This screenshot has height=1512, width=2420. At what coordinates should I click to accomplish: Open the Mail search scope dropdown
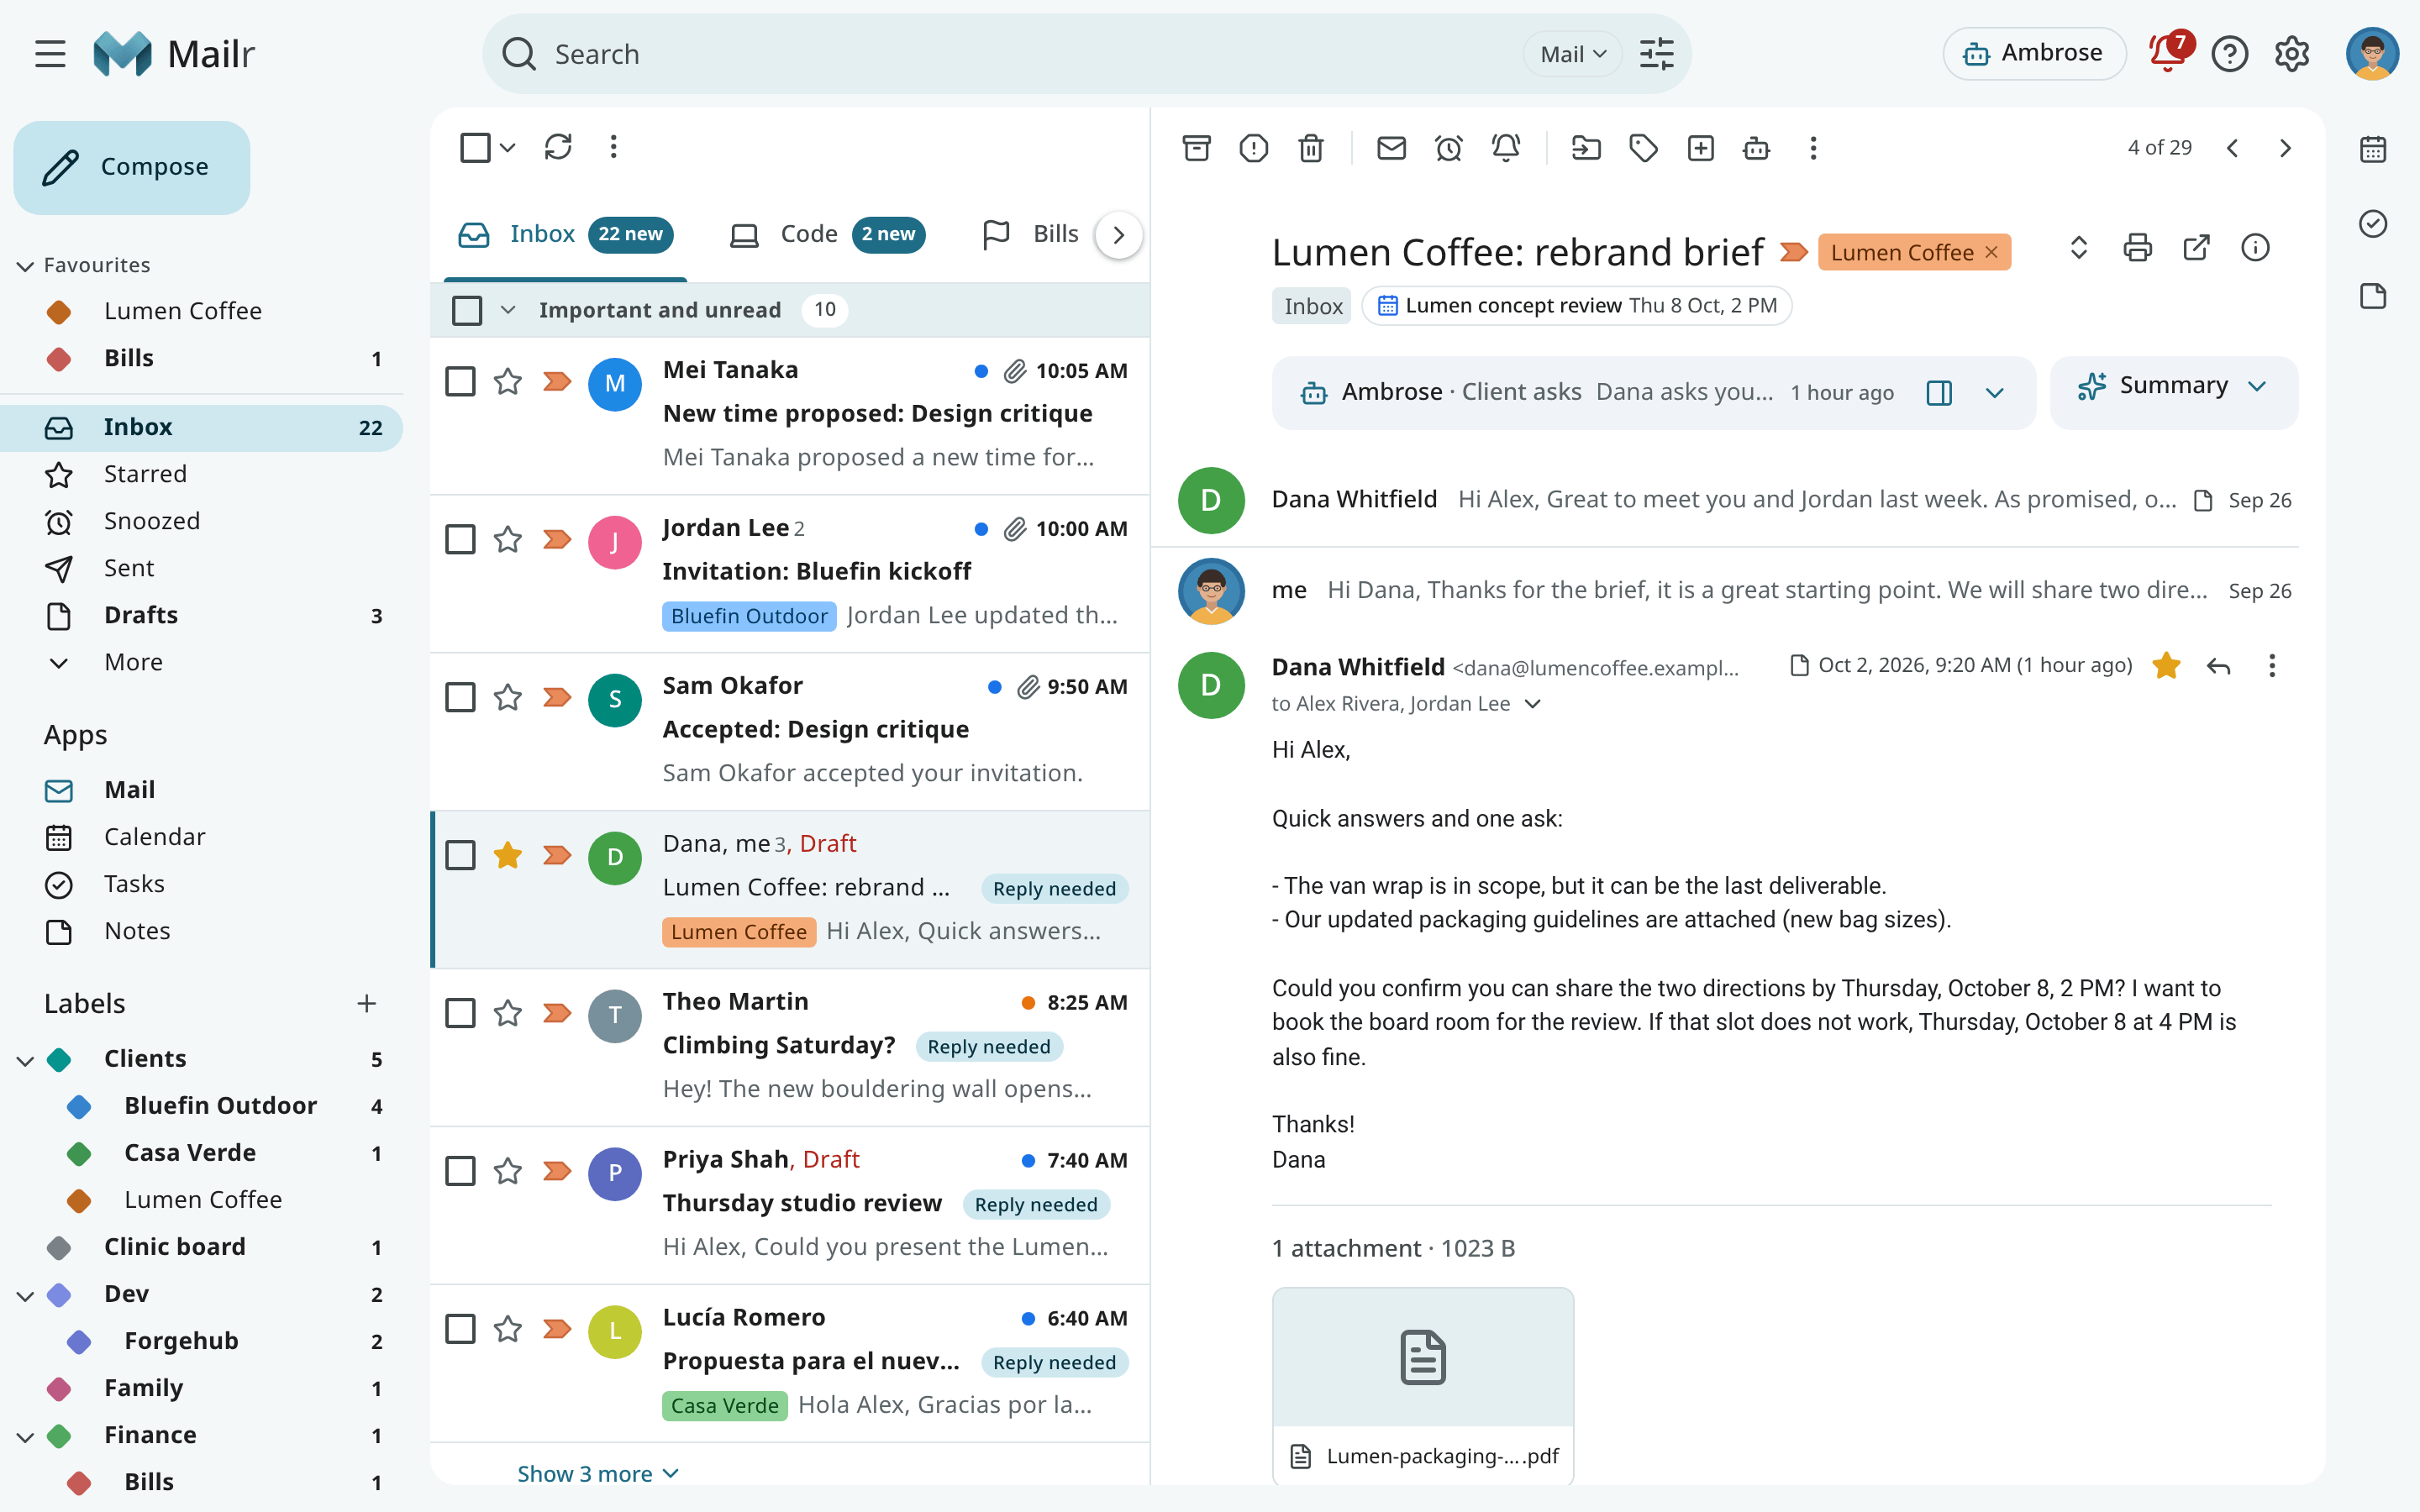point(1572,54)
